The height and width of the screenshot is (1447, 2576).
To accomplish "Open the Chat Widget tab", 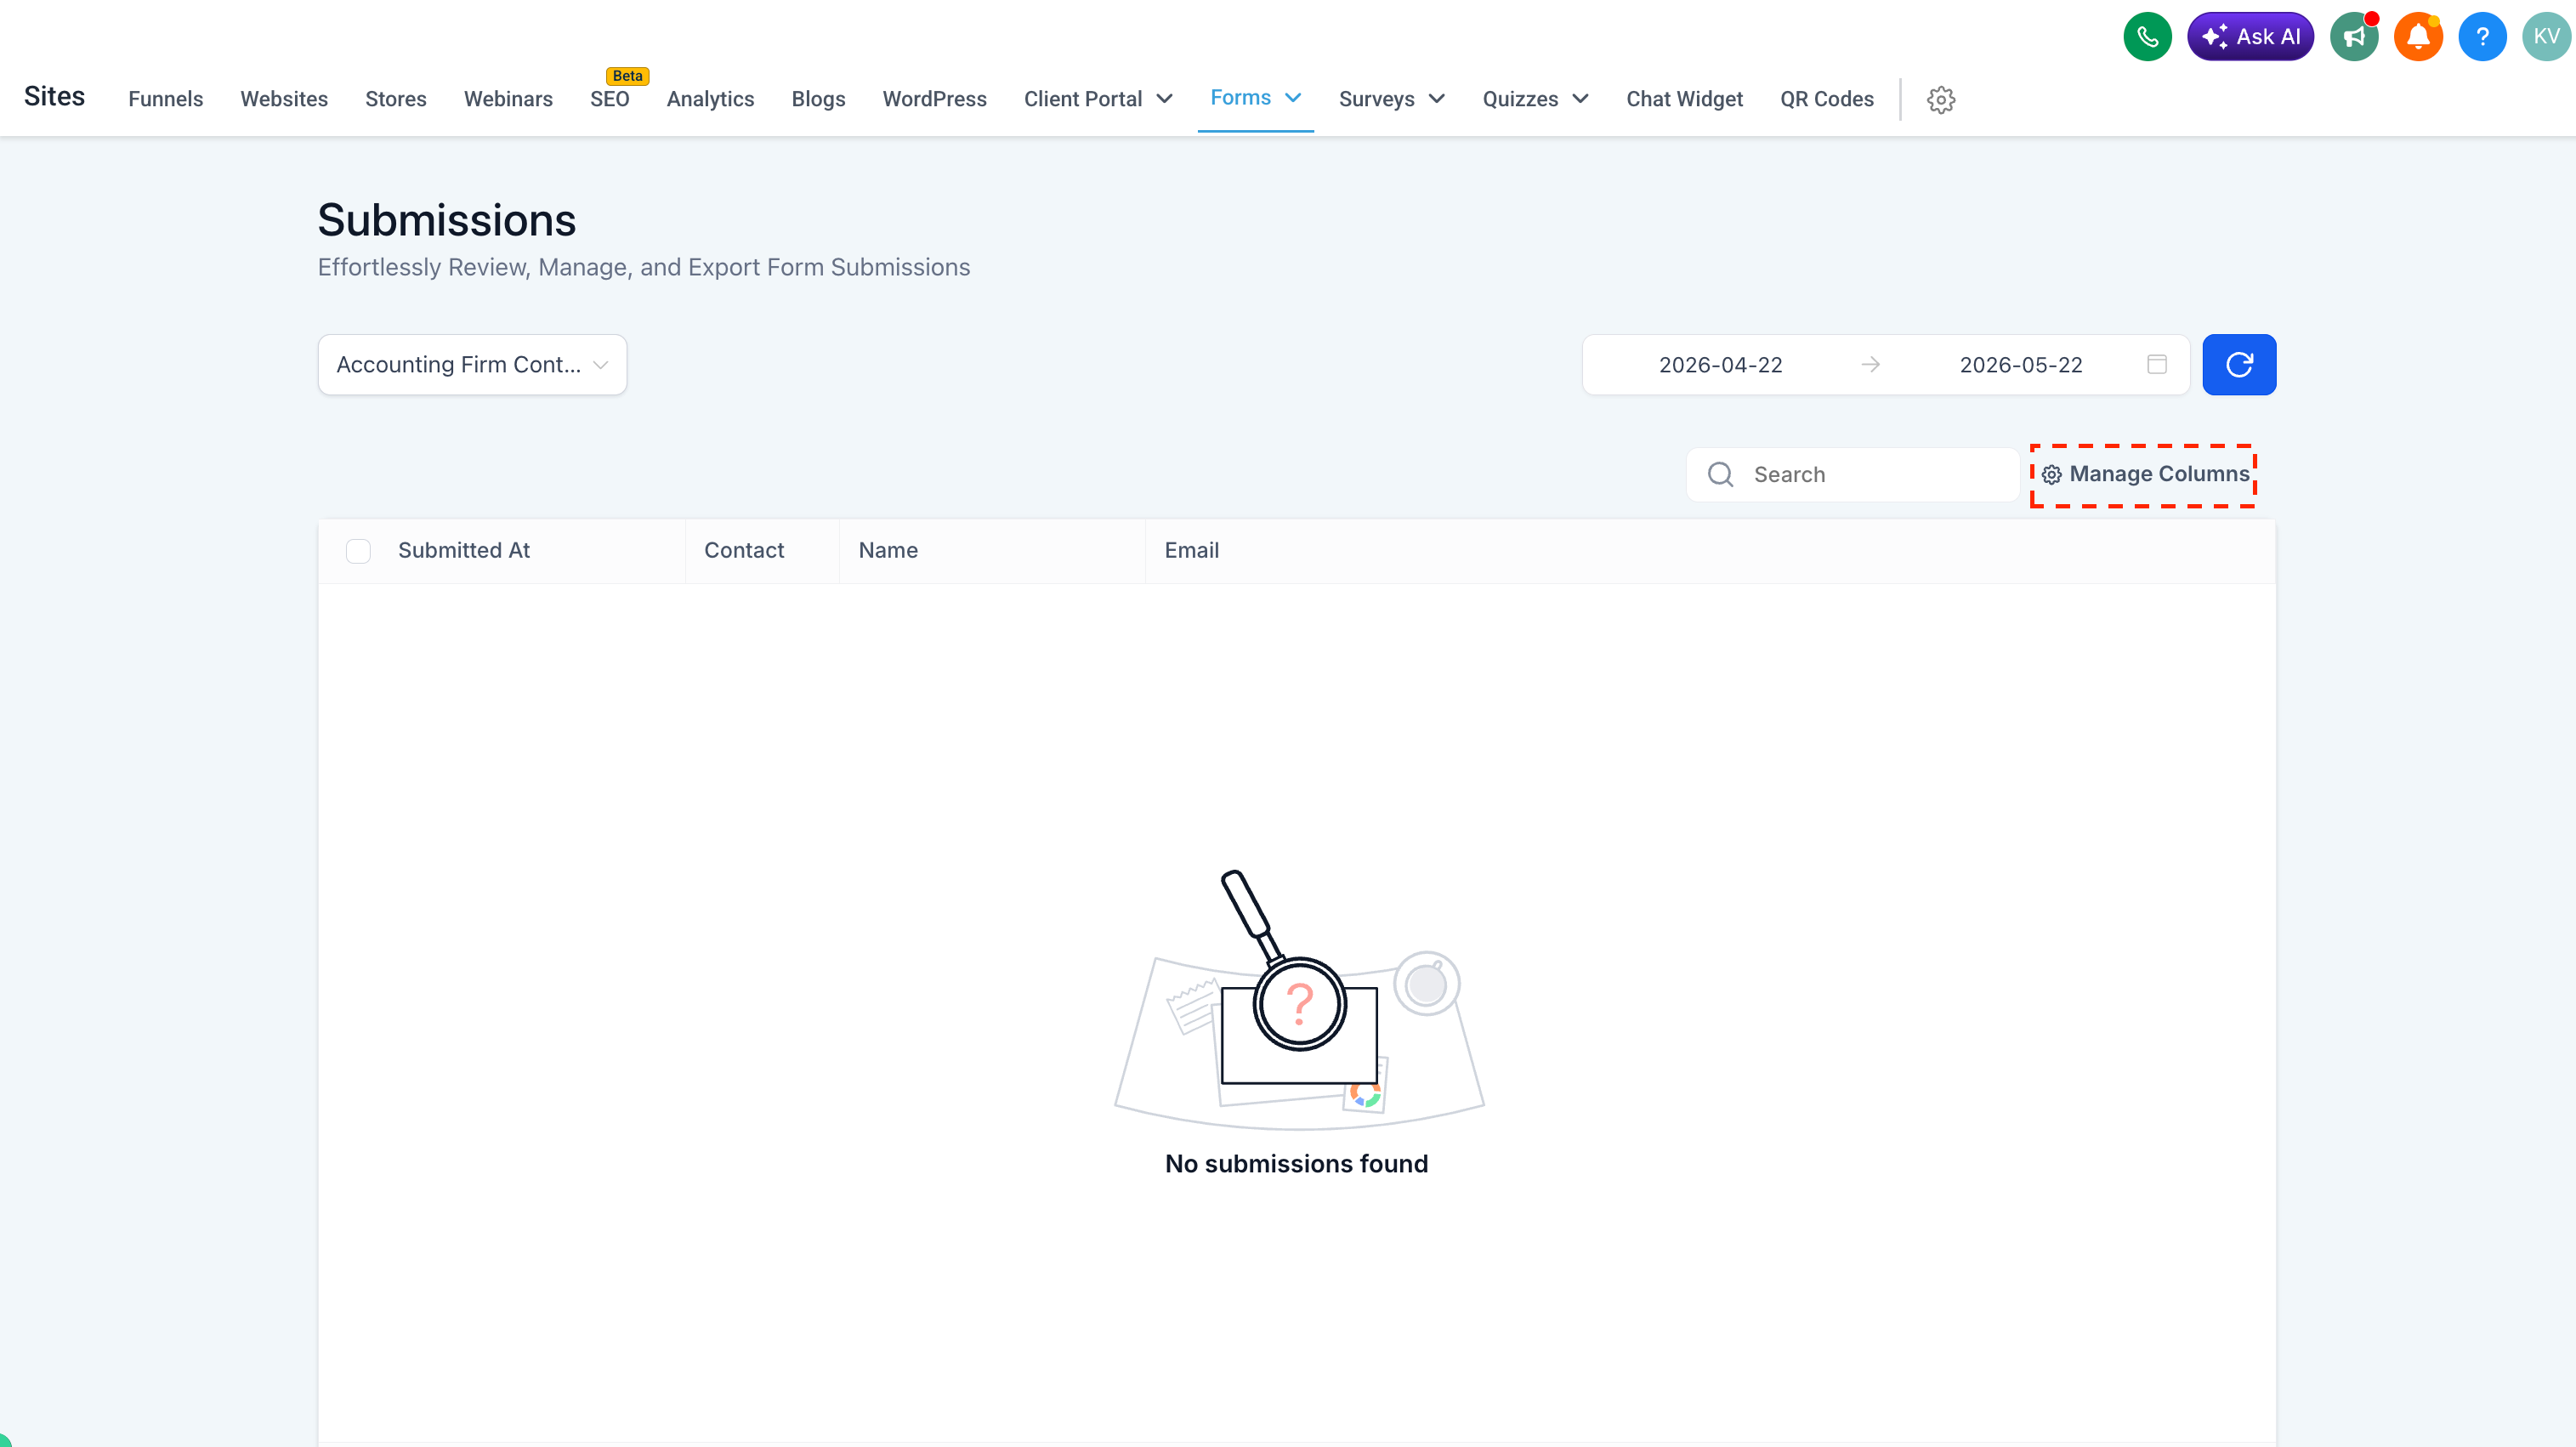I will (x=1684, y=99).
